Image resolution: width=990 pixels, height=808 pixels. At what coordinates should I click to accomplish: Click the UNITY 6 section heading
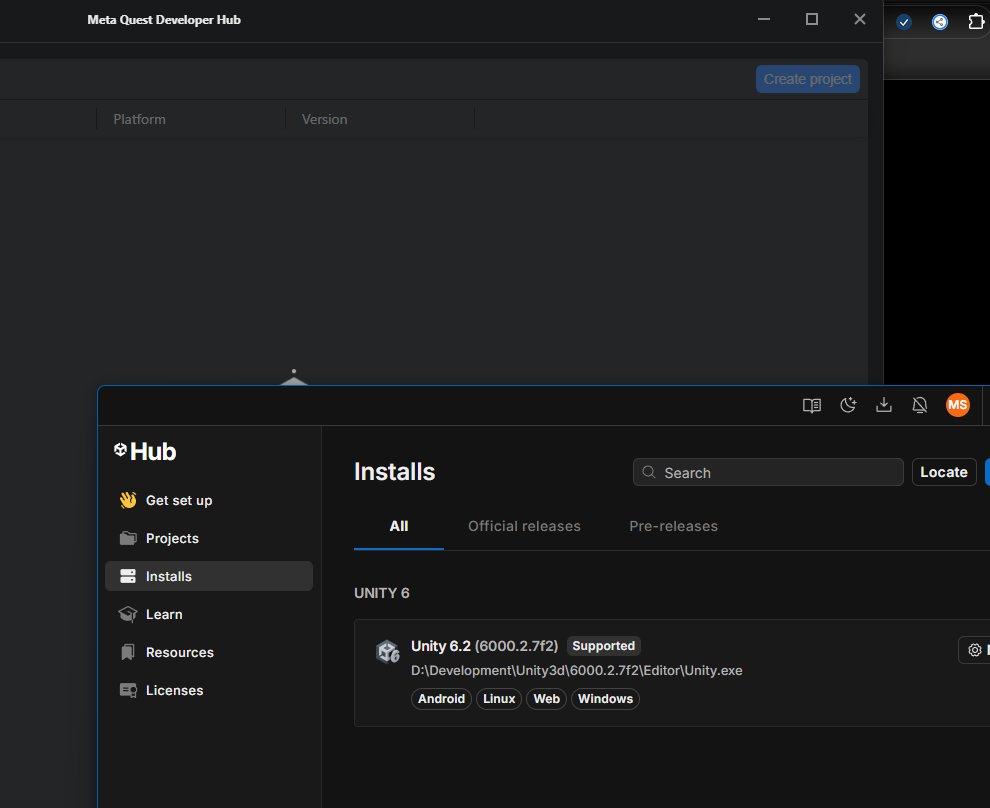[381, 593]
